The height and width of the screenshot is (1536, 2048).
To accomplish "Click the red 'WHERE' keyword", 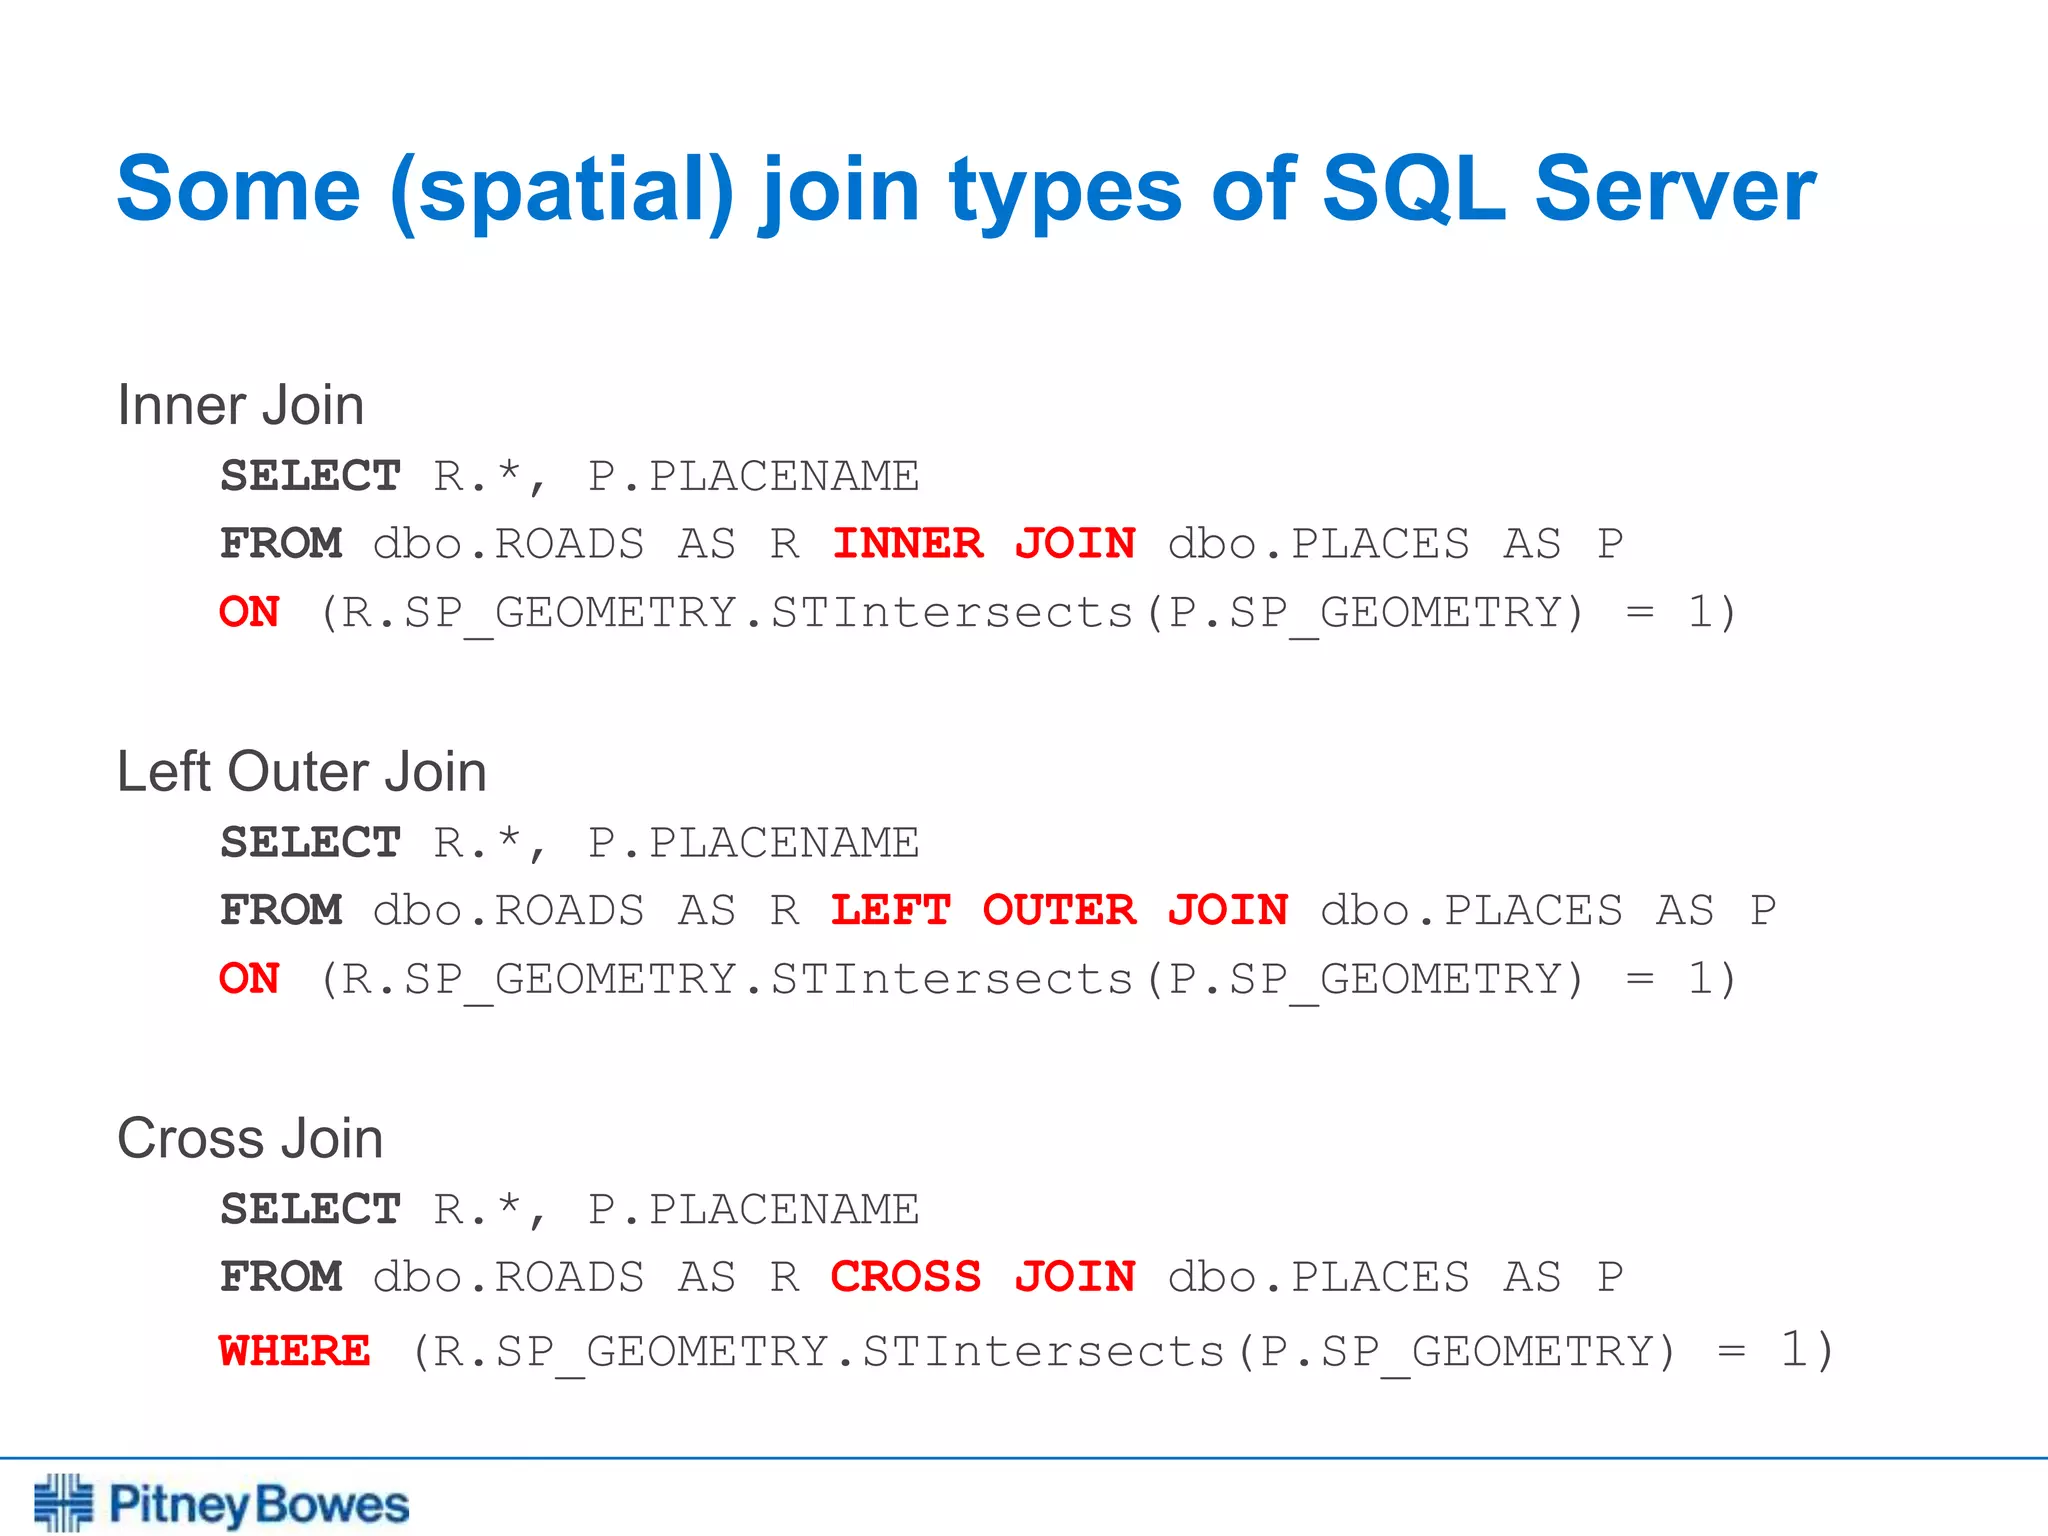I will (x=295, y=1351).
